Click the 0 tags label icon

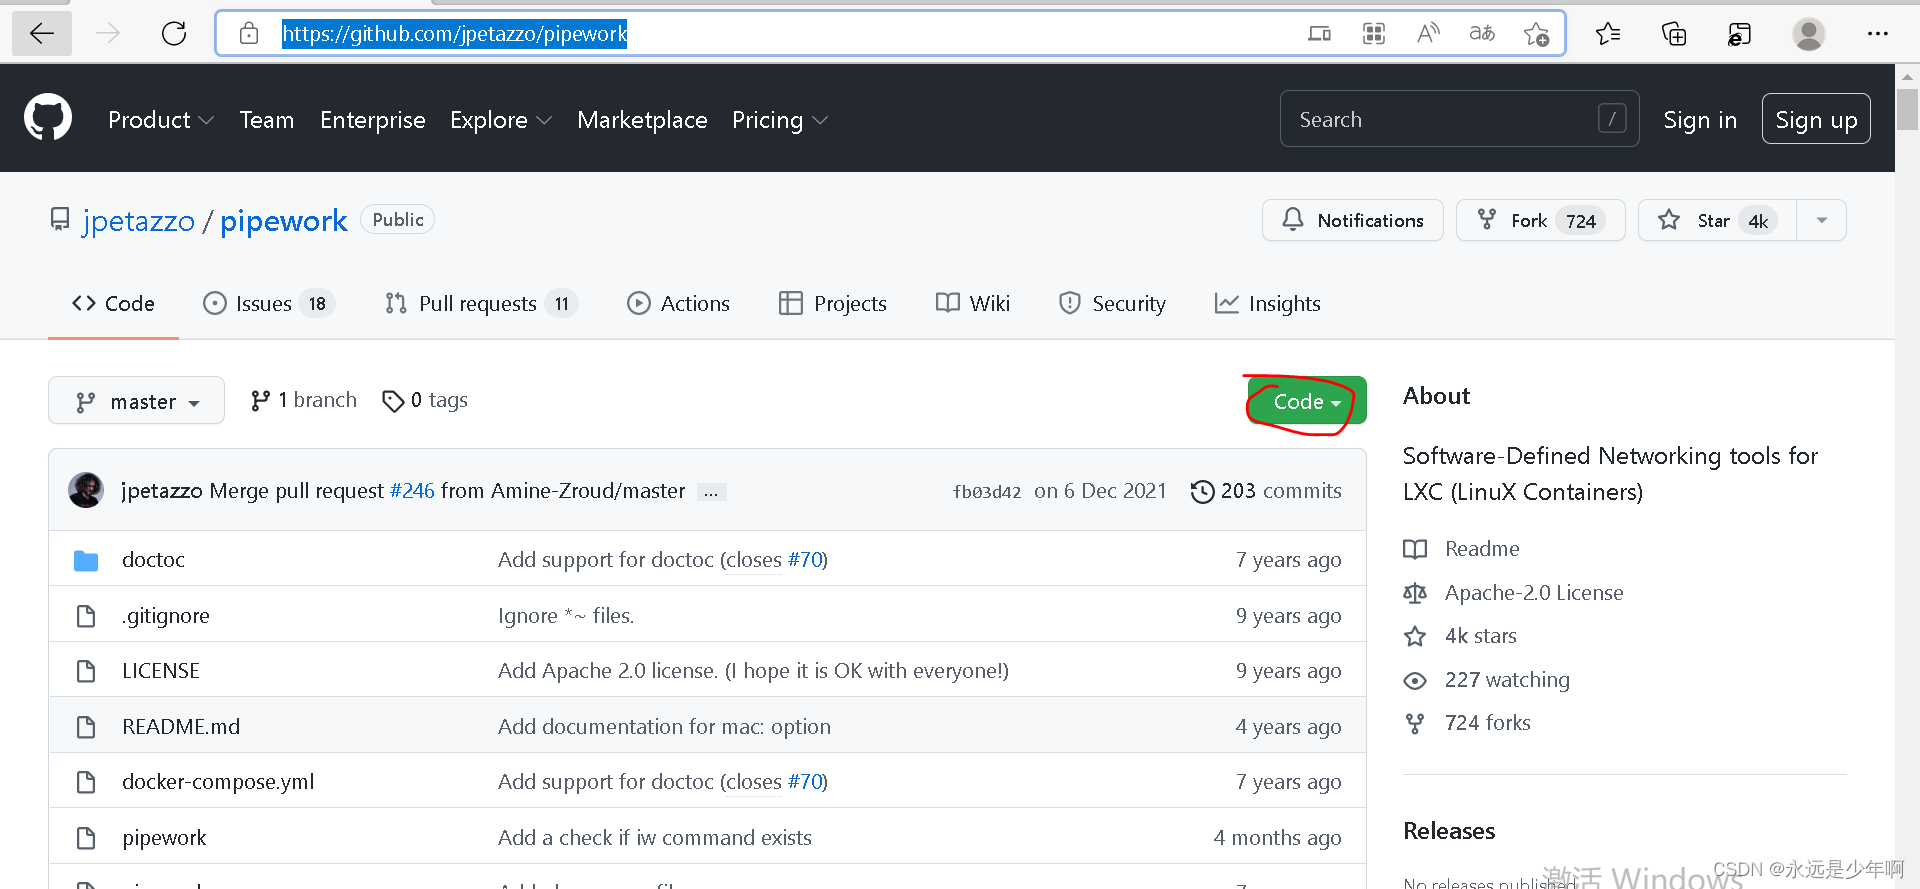393,401
